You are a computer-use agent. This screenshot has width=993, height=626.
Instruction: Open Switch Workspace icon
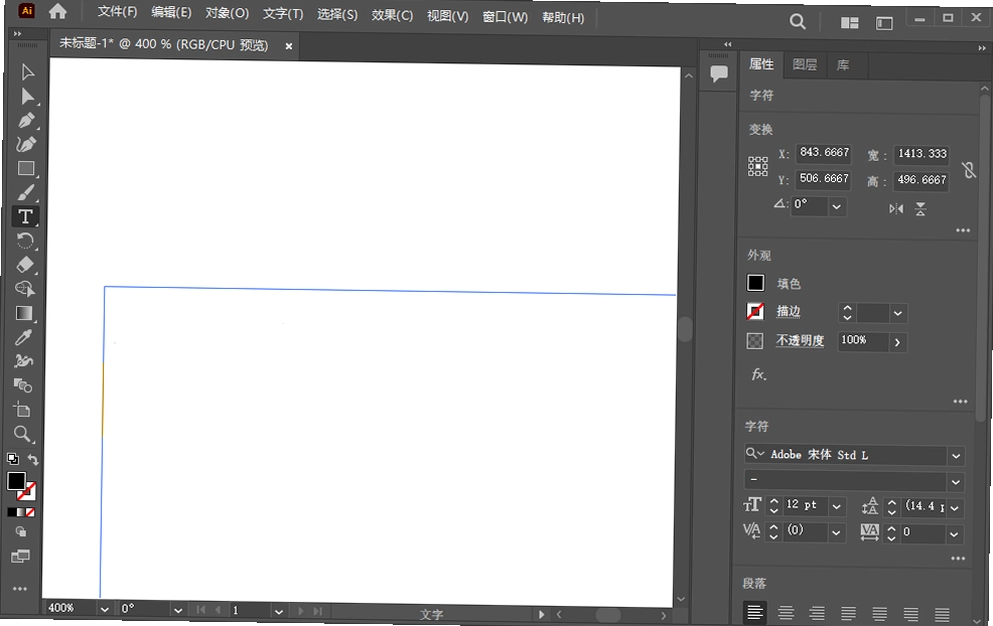(884, 23)
